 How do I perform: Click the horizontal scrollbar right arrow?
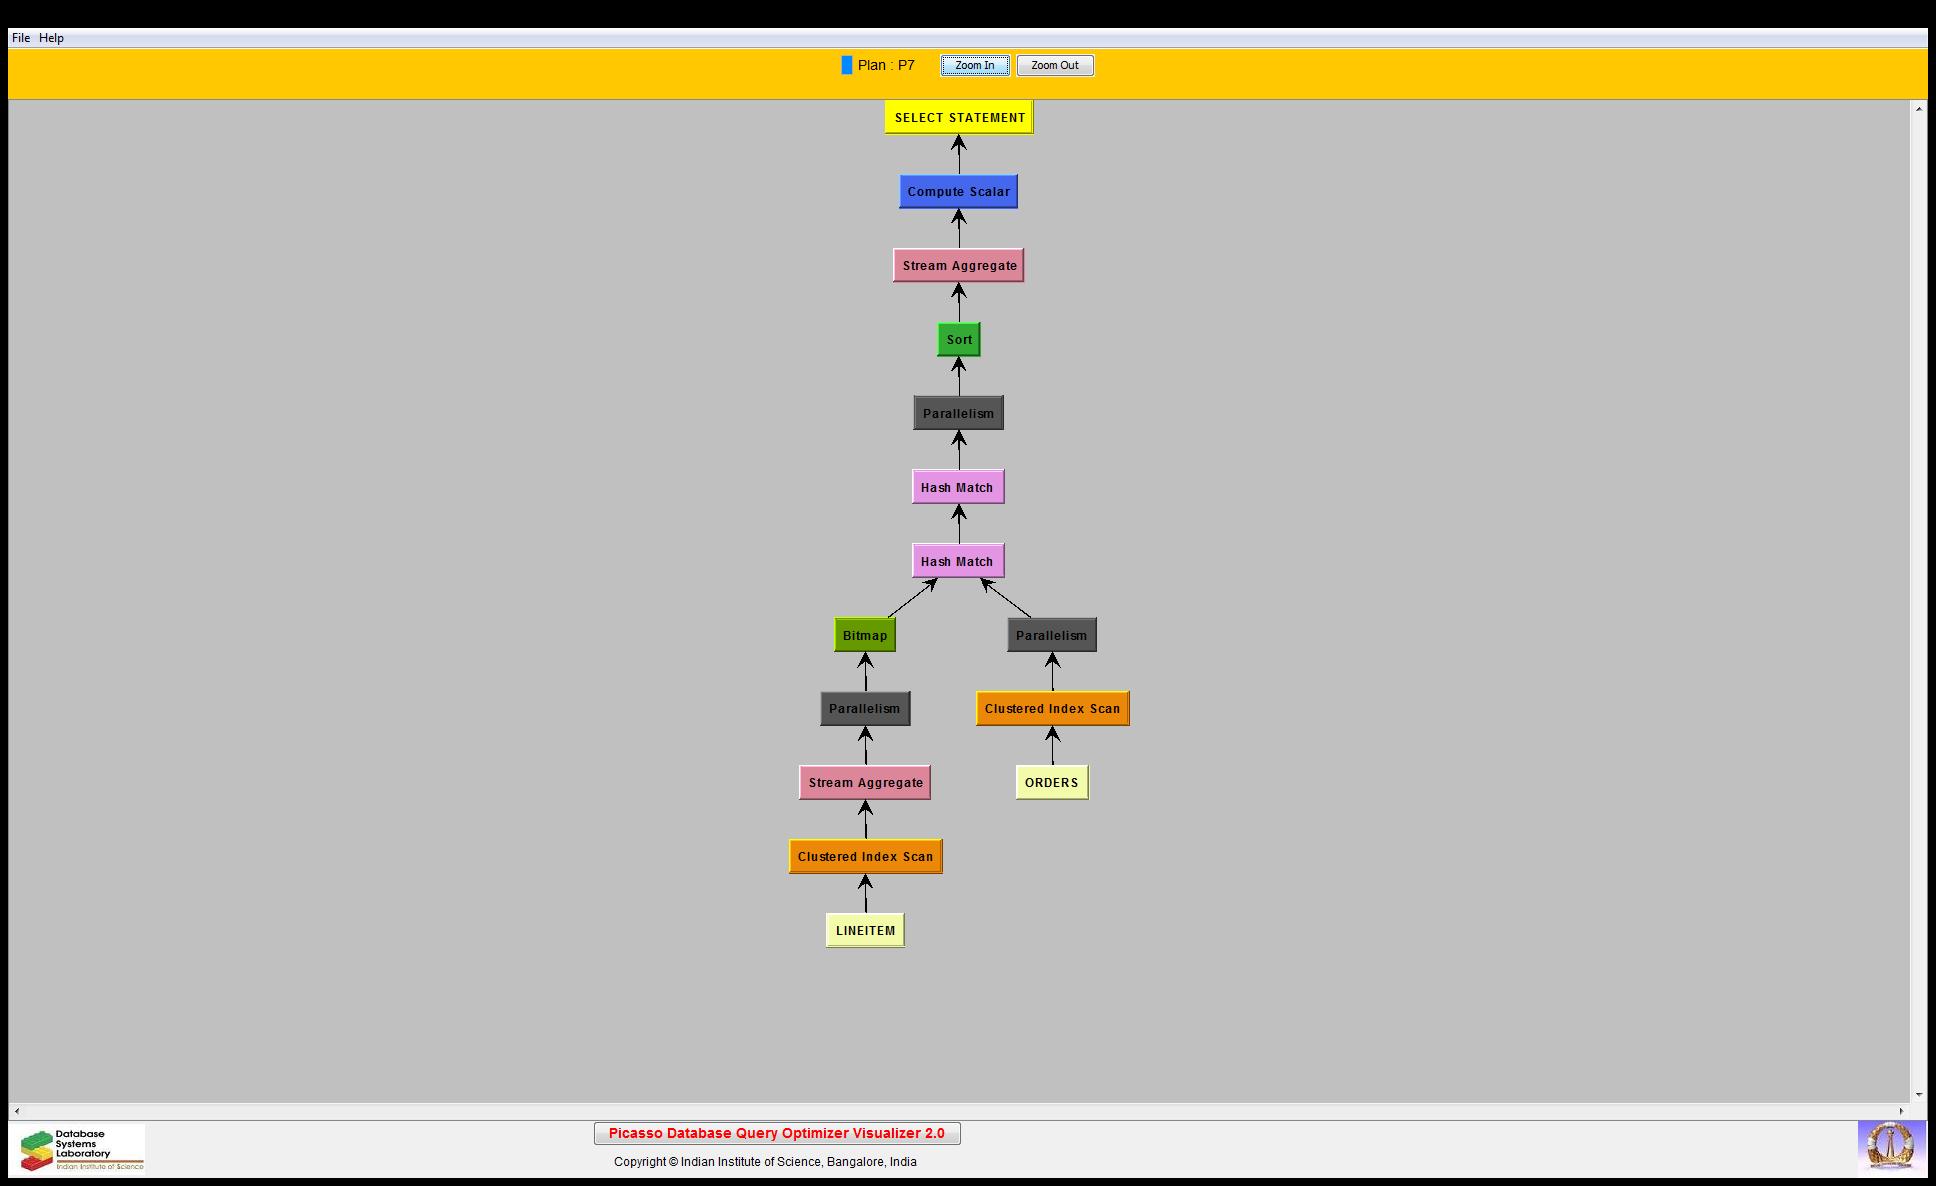click(x=1901, y=1111)
